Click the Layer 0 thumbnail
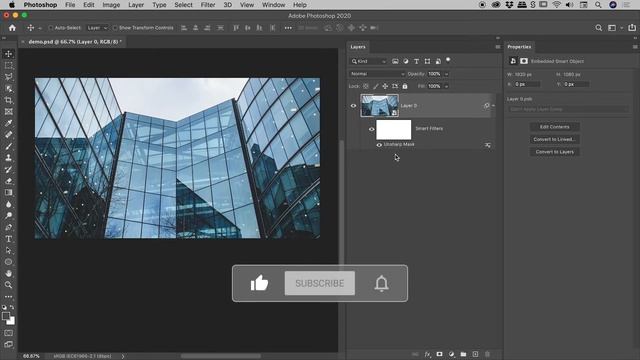640x360 pixels. [x=379, y=106]
